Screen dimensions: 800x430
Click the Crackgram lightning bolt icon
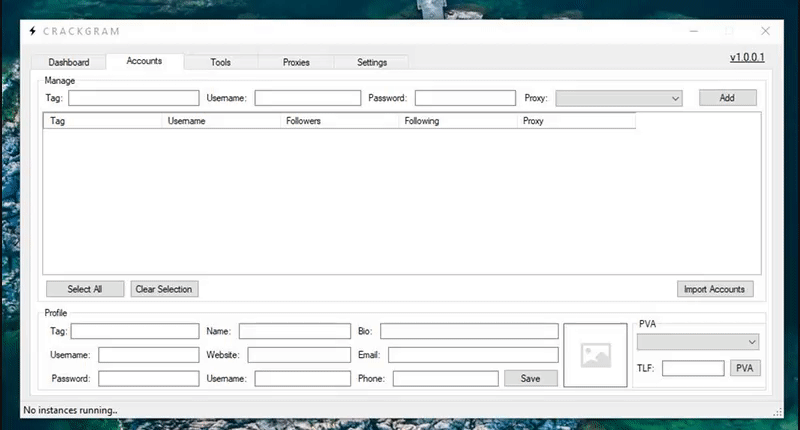(33, 31)
